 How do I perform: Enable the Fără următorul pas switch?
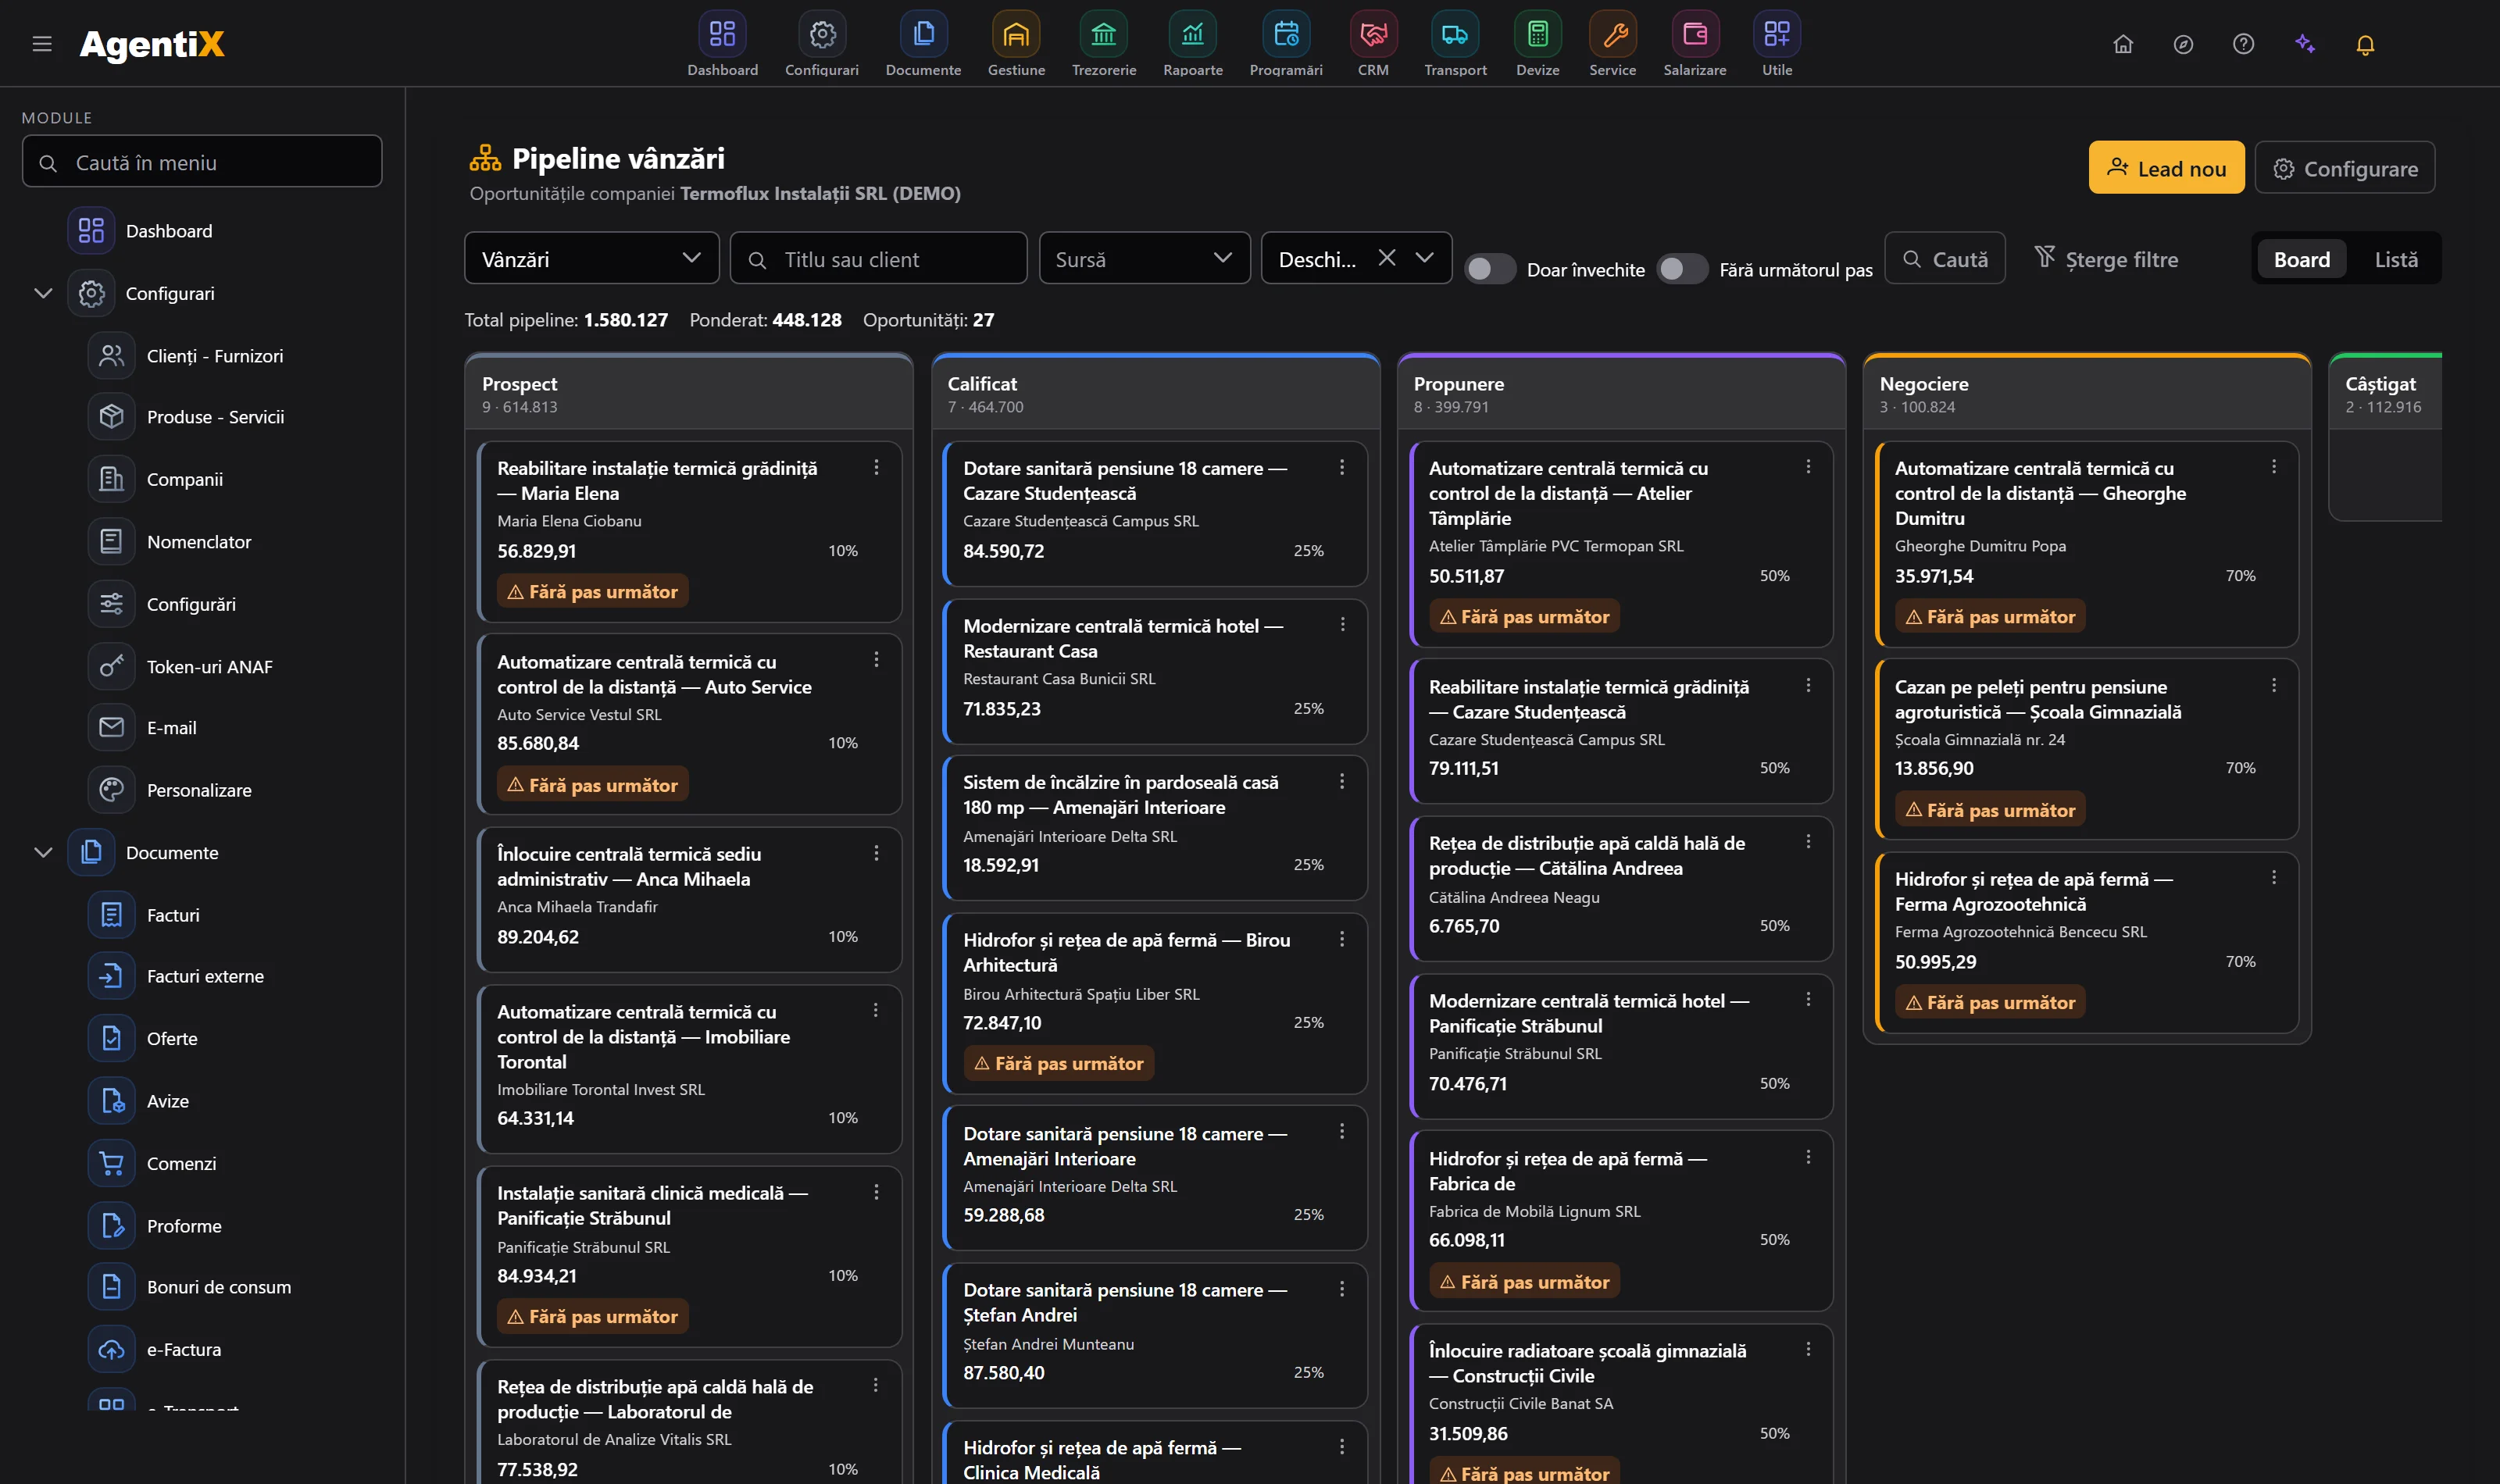1681,269
